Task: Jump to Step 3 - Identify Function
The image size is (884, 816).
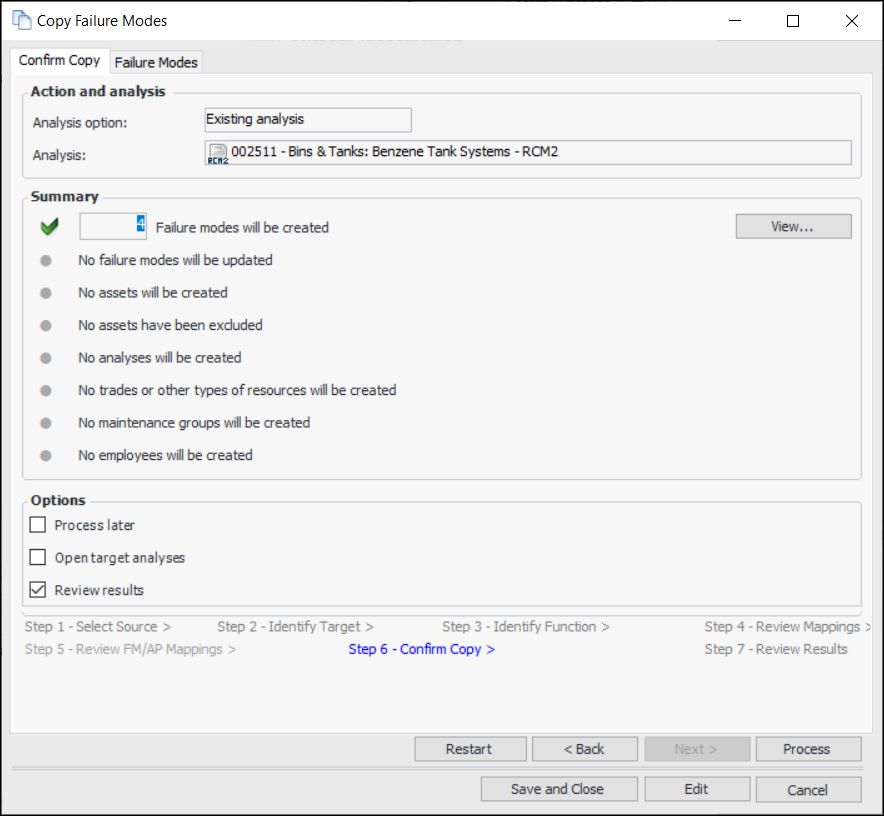Action: [x=525, y=627]
